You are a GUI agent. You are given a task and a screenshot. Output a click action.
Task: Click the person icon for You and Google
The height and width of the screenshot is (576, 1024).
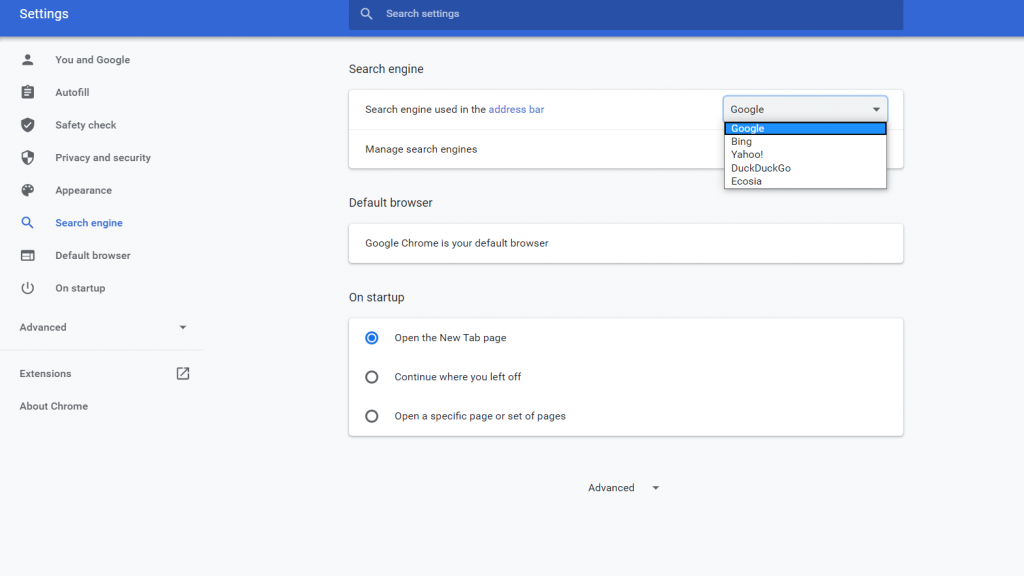[x=28, y=60]
